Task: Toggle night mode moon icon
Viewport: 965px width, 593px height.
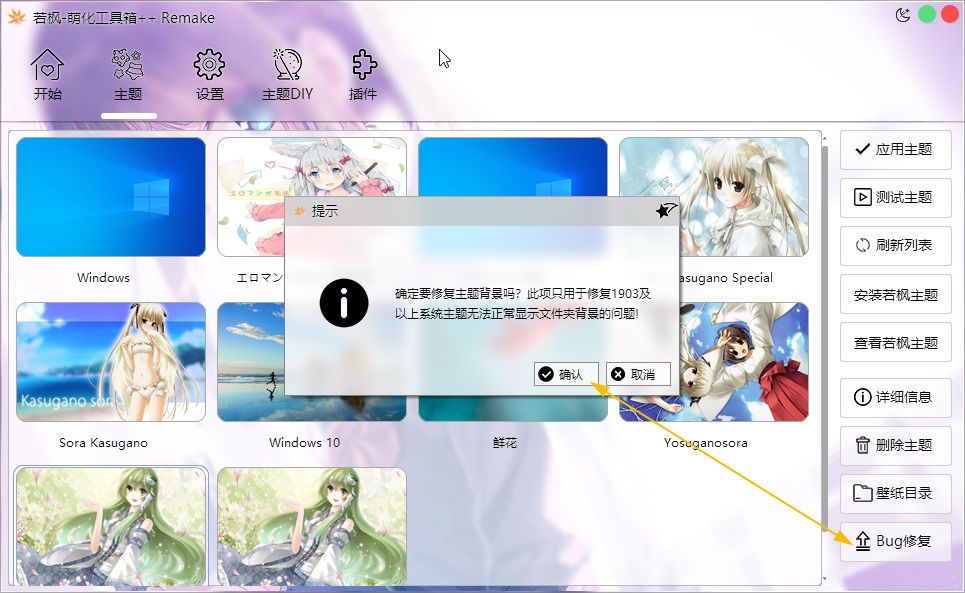Action: [x=903, y=15]
